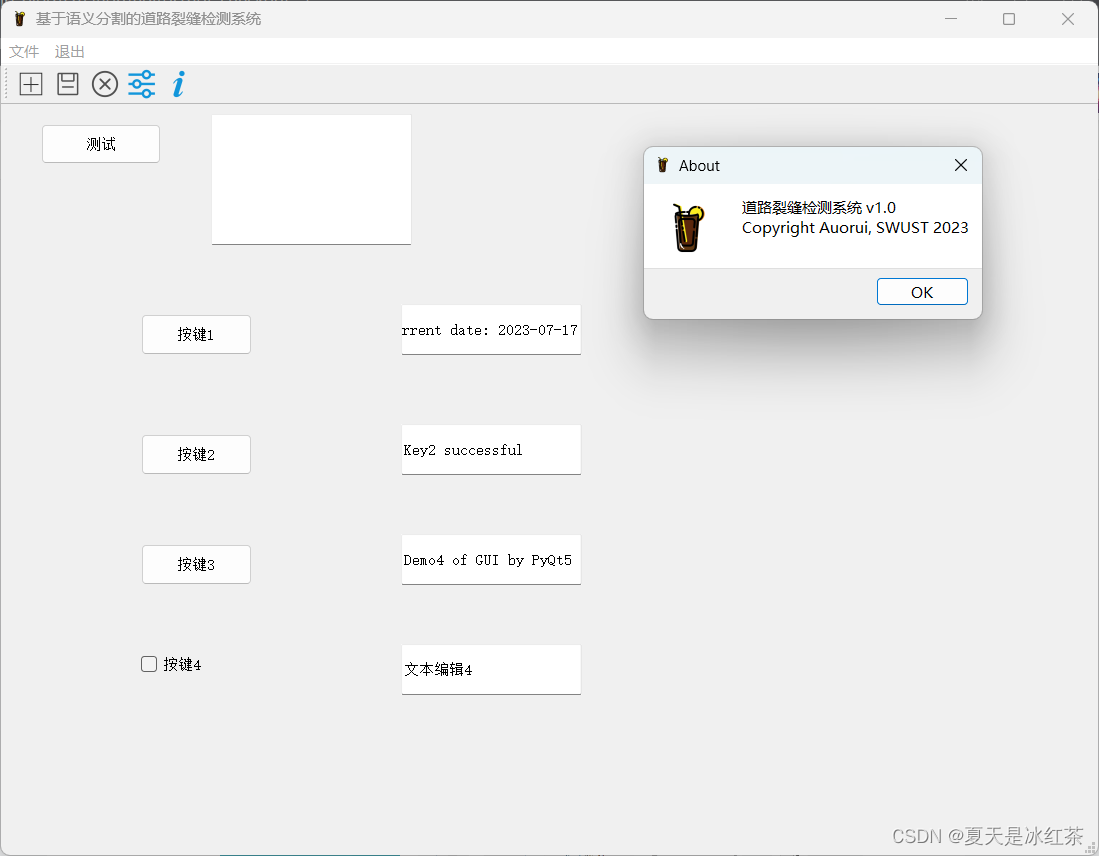Screen dimensions: 1099x856
Task: Open the settings sliders toolbar icon
Action: pos(141,84)
